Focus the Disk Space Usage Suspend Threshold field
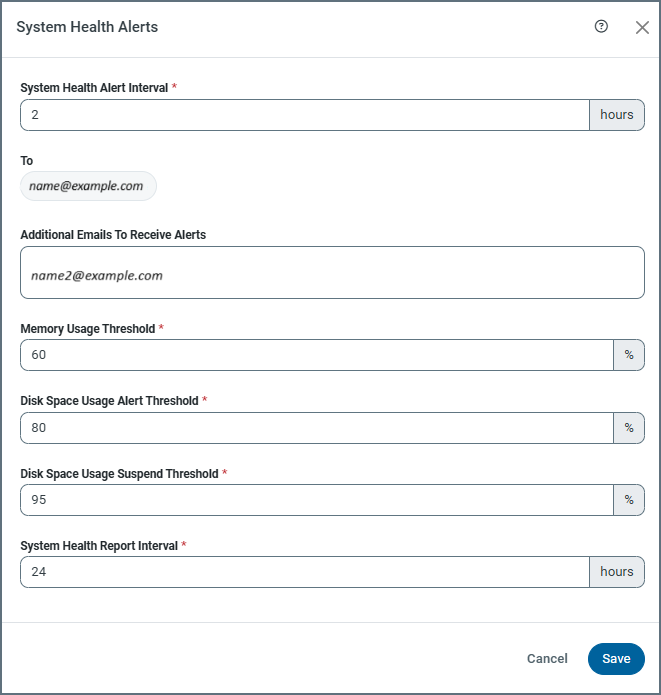The height and width of the screenshot is (695, 661). coord(316,500)
